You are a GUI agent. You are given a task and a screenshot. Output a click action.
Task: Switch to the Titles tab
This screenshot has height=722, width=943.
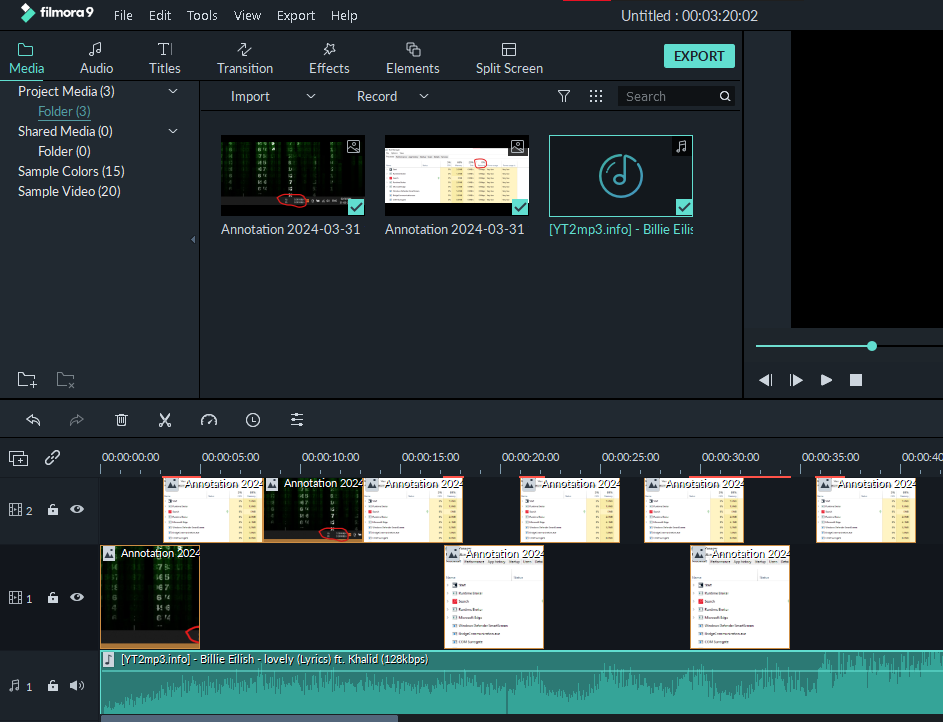tap(165, 58)
